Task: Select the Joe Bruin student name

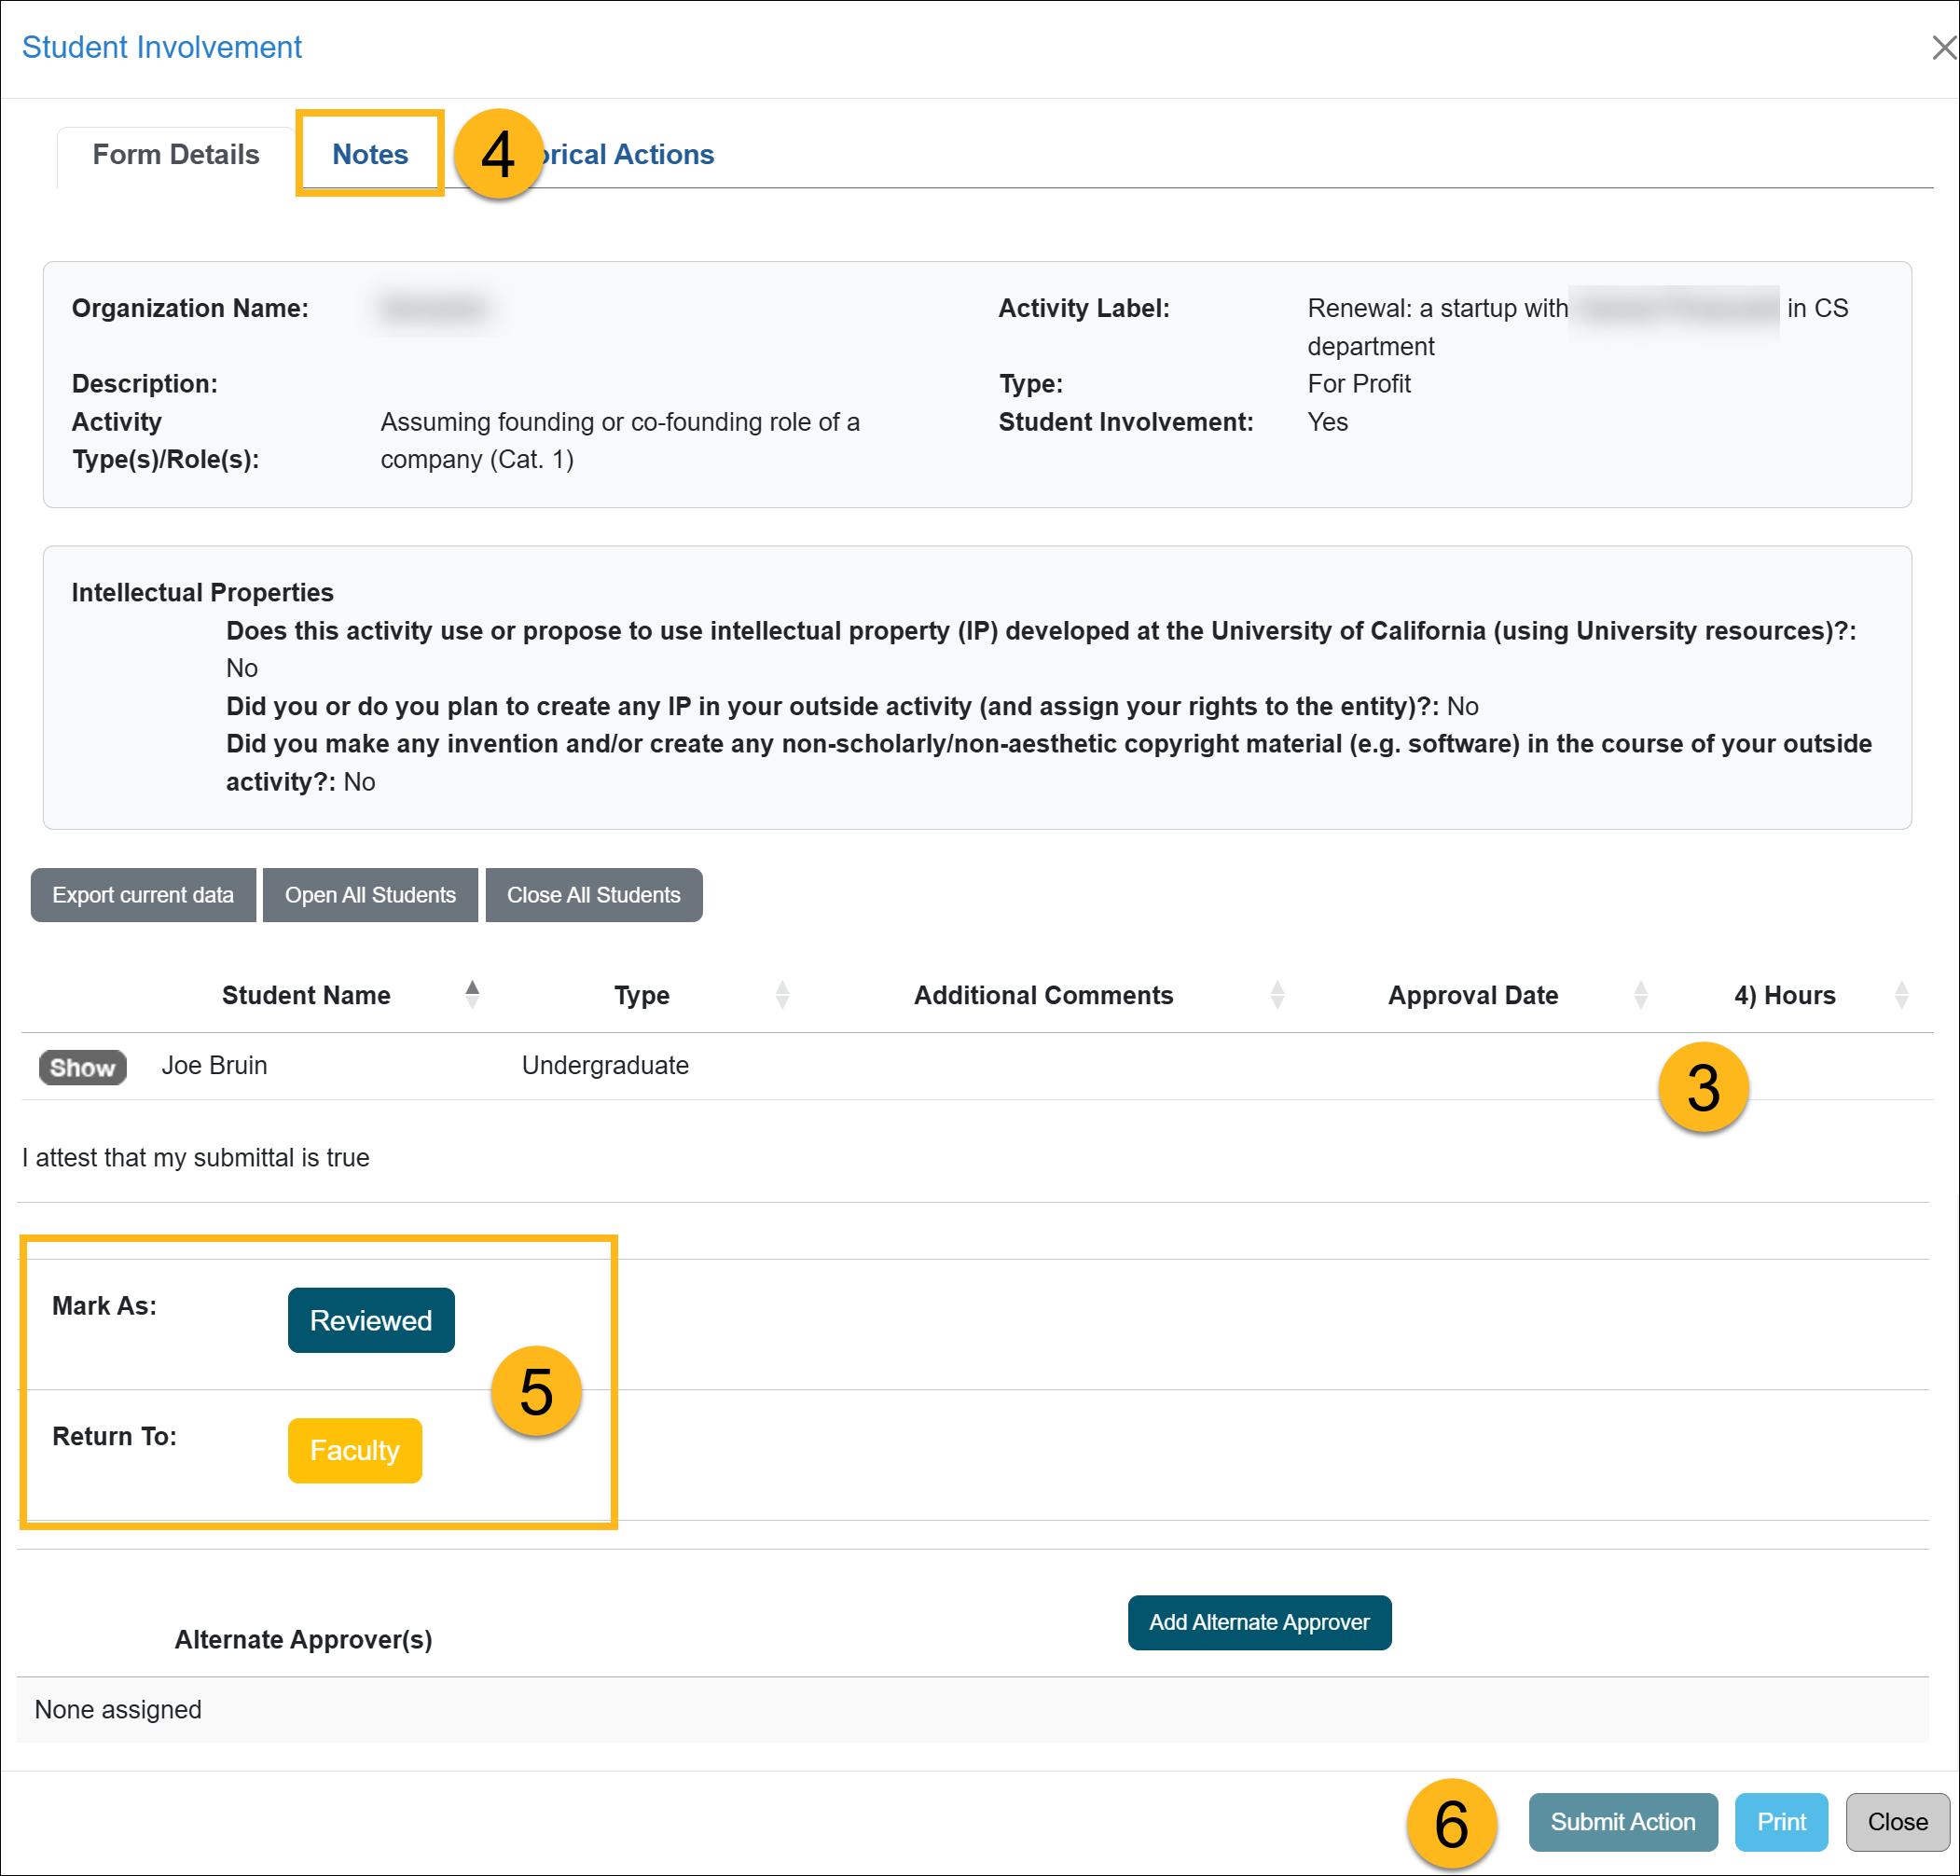Action: [214, 1065]
